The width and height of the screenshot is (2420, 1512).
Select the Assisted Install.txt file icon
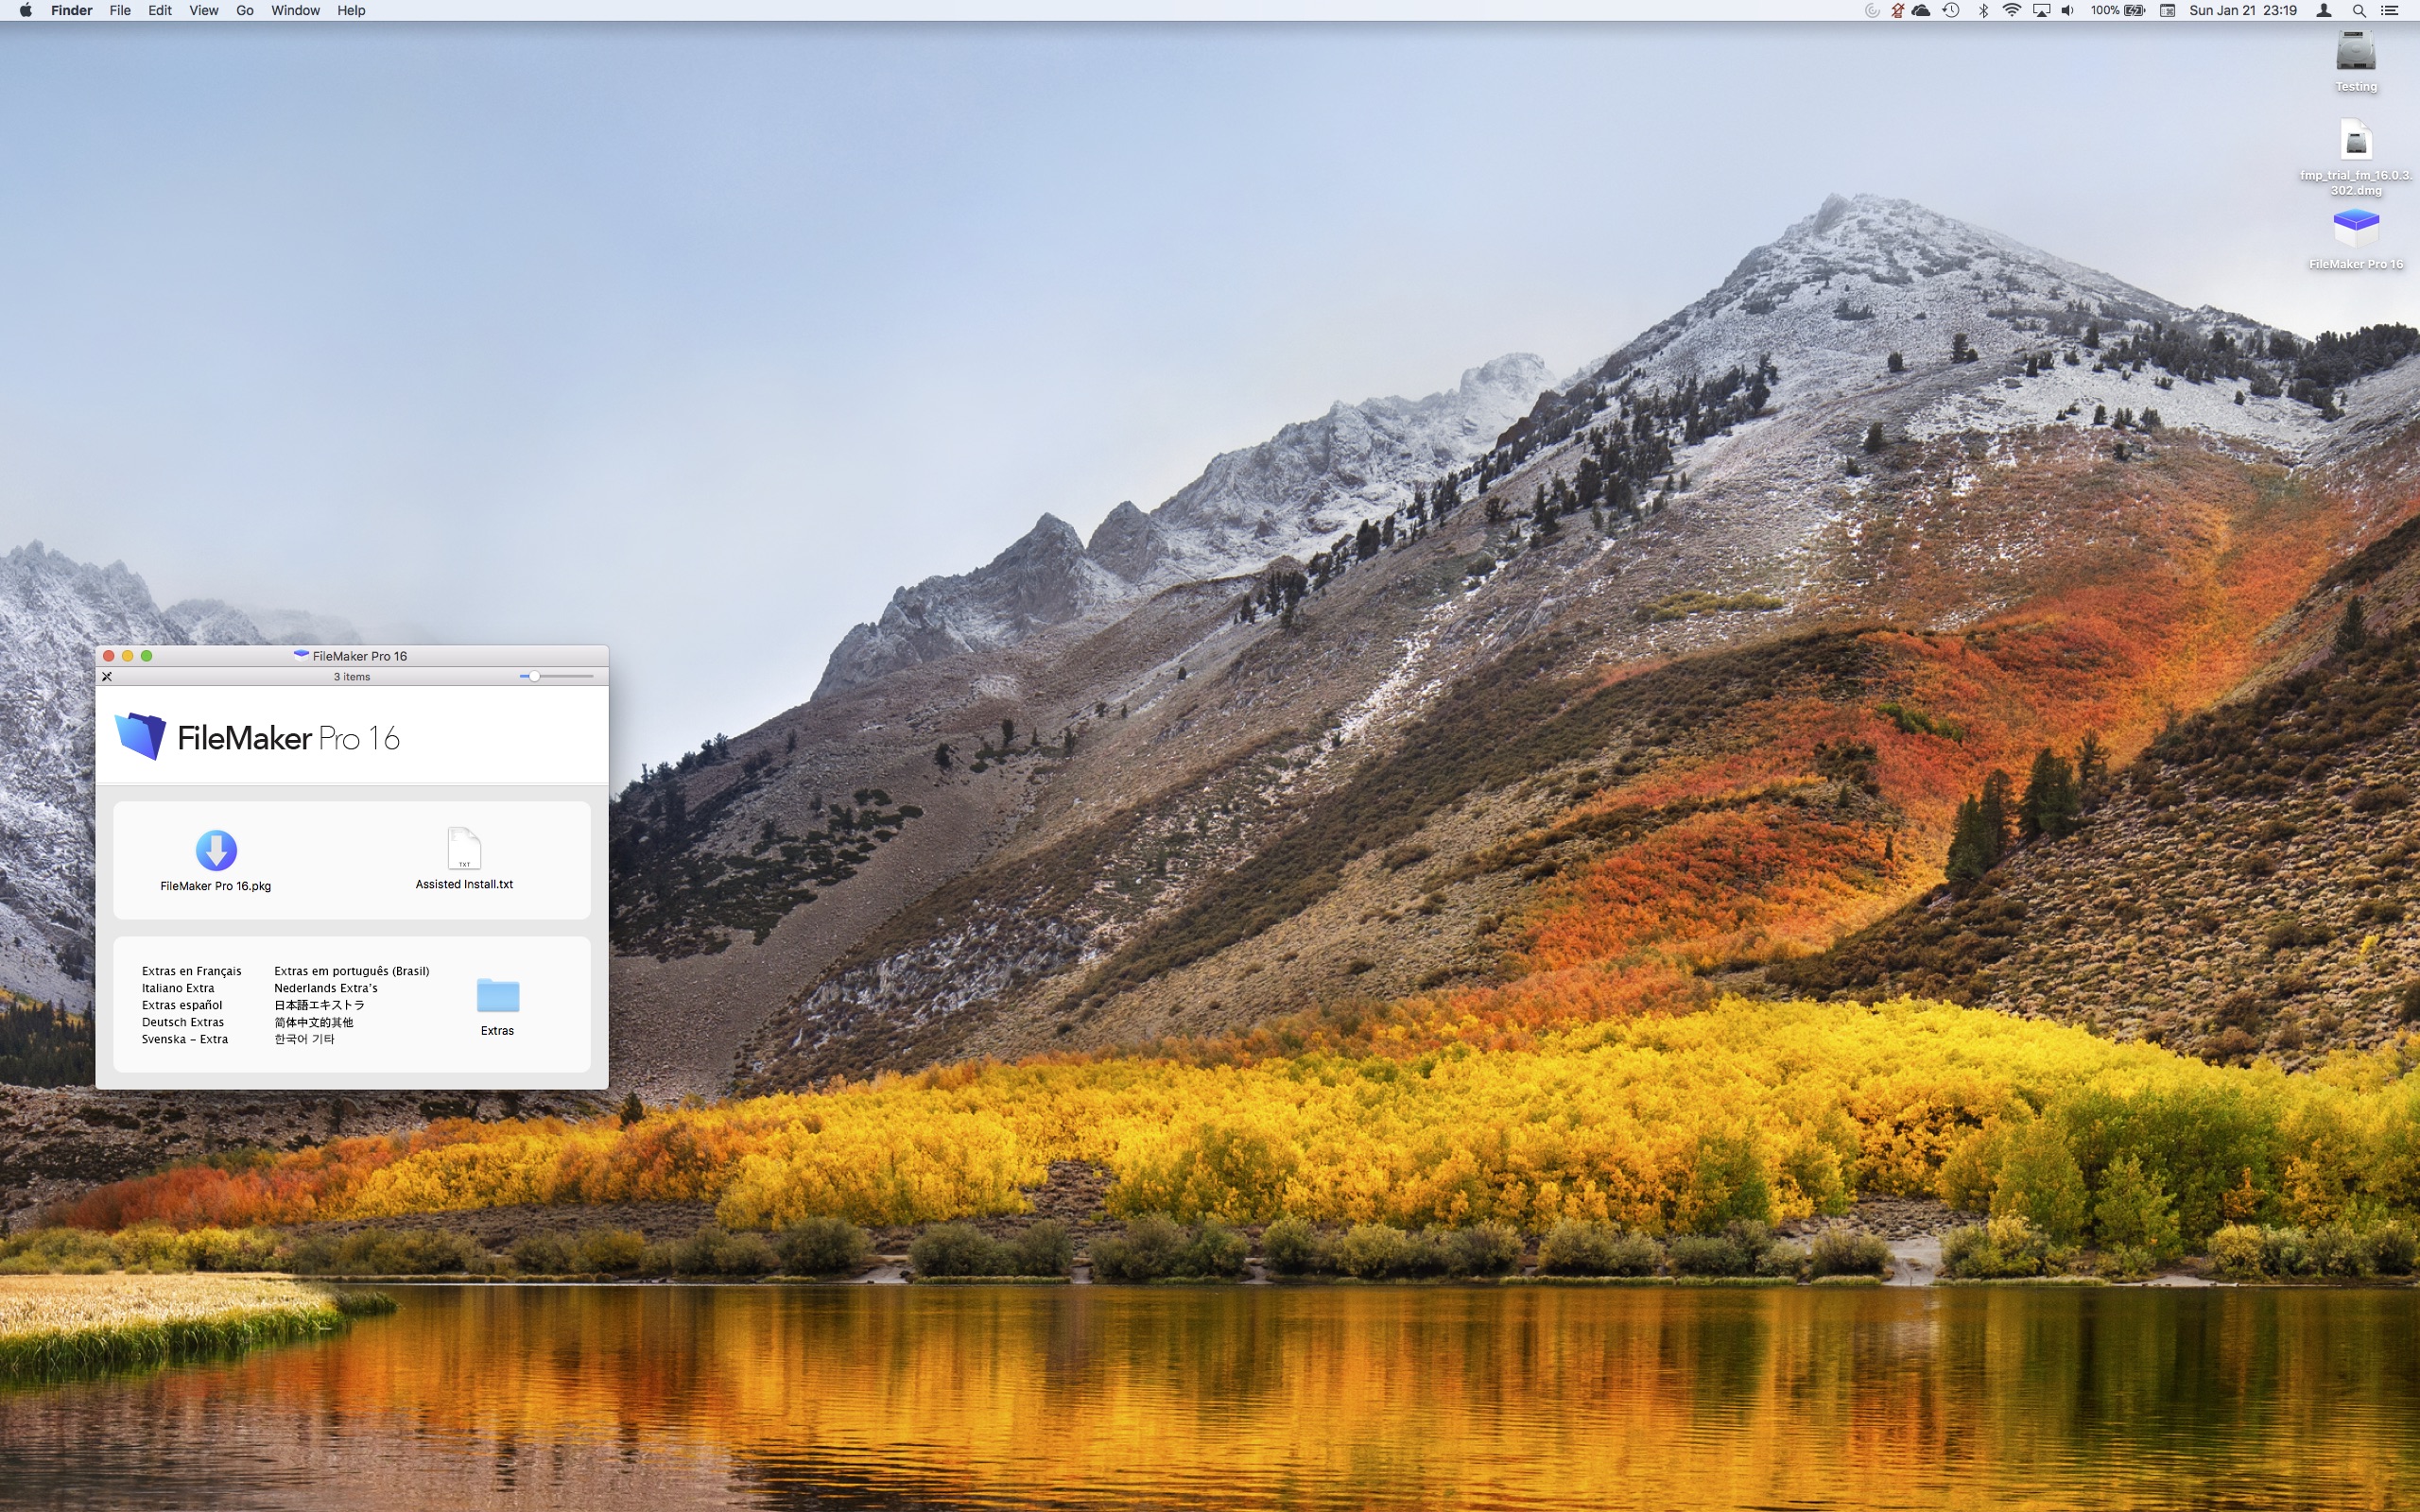point(464,849)
